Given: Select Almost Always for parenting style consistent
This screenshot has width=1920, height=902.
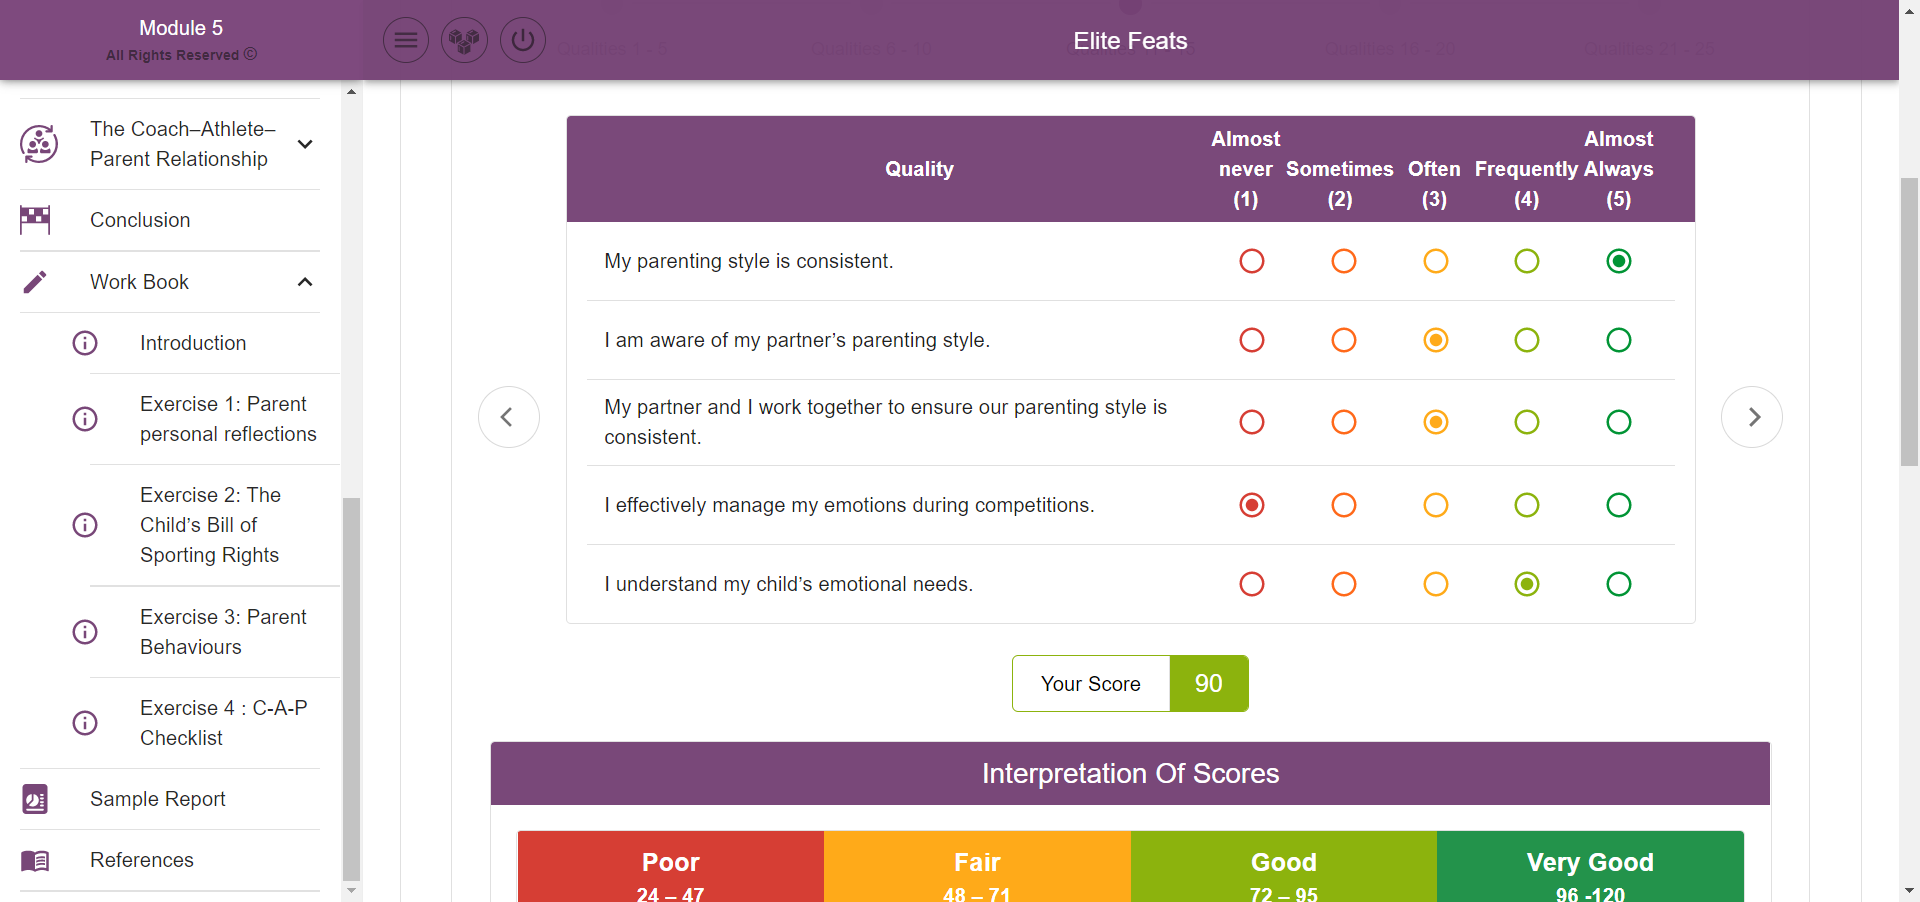Looking at the screenshot, I should (x=1618, y=261).
